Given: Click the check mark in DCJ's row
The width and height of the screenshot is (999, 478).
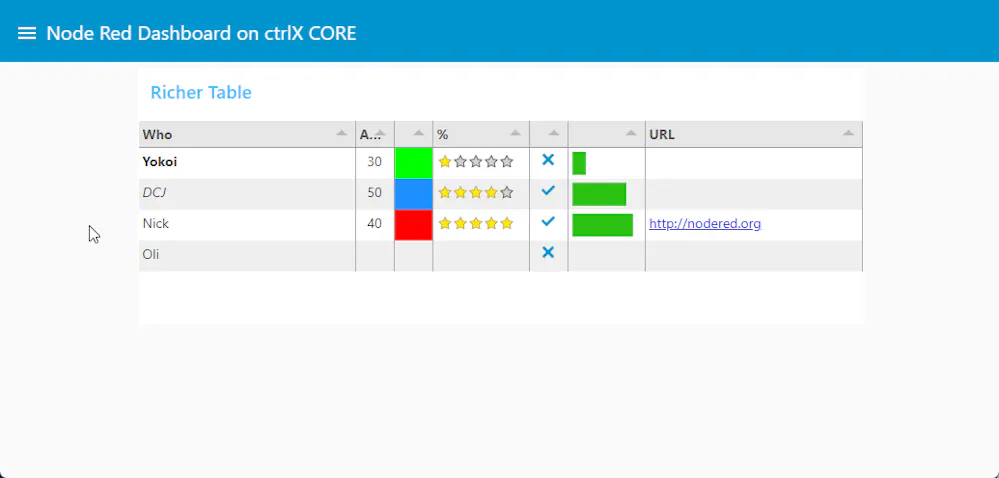Looking at the screenshot, I should click(x=548, y=191).
